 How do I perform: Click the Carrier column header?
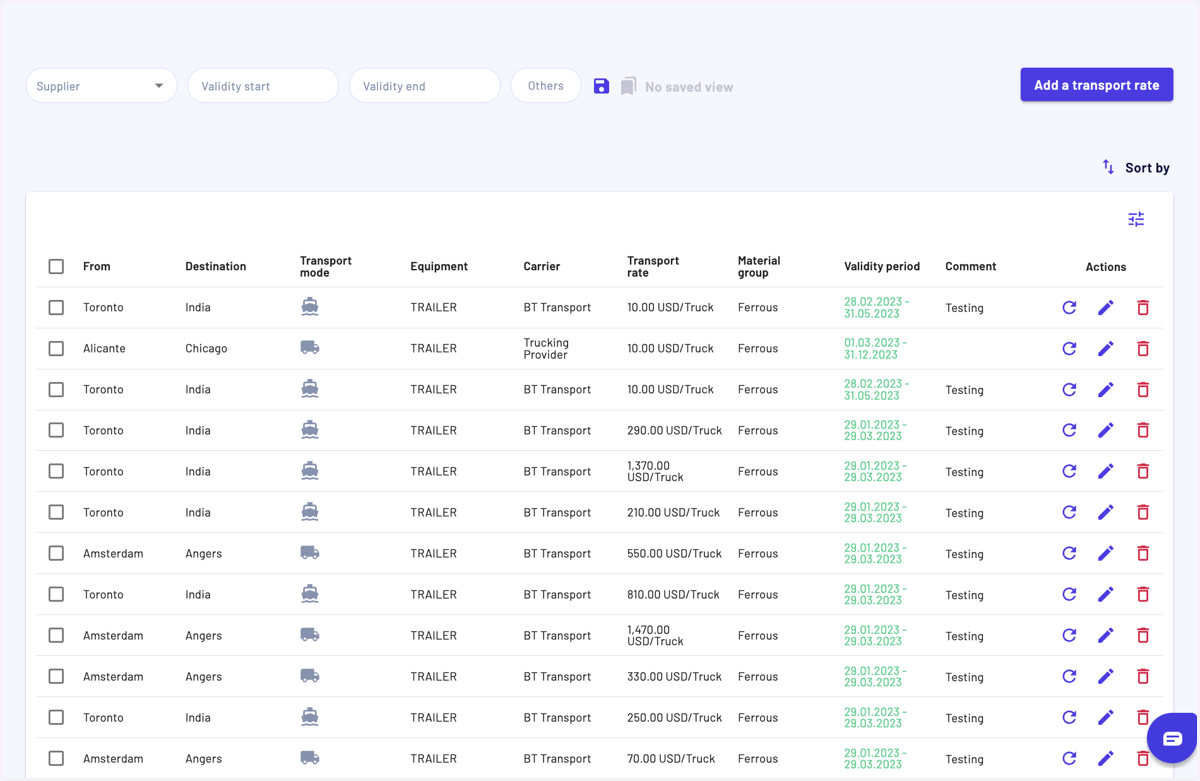point(542,266)
